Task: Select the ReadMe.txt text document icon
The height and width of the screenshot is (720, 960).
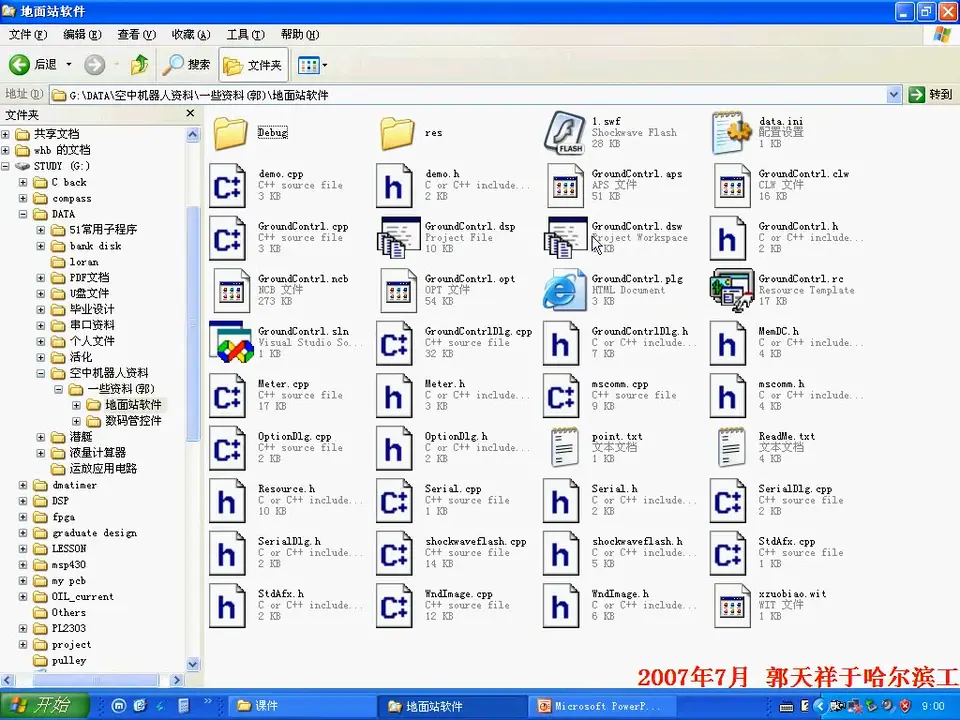Action: (732, 448)
